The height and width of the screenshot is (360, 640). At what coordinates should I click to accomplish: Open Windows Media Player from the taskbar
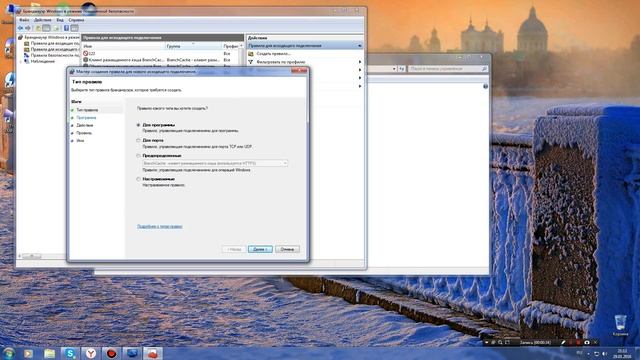(28, 353)
